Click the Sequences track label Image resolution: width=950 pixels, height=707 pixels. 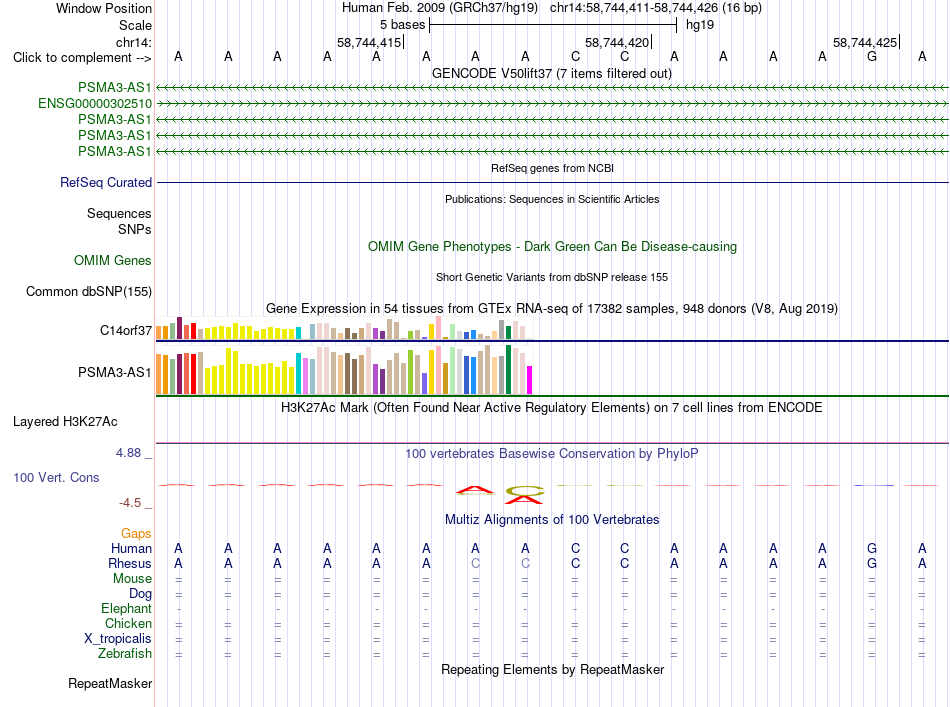119,213
